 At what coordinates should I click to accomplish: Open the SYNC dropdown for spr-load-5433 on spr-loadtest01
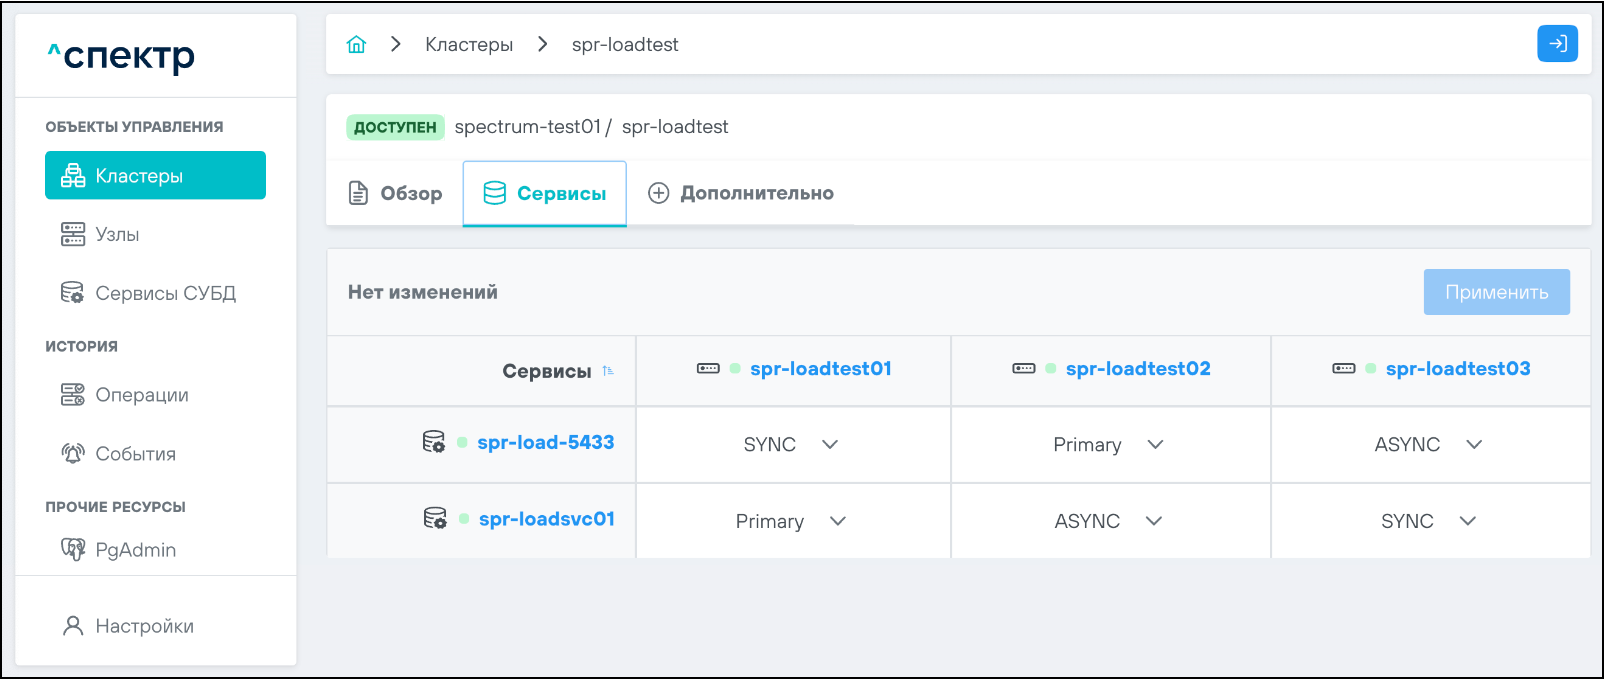coord(830,445)
